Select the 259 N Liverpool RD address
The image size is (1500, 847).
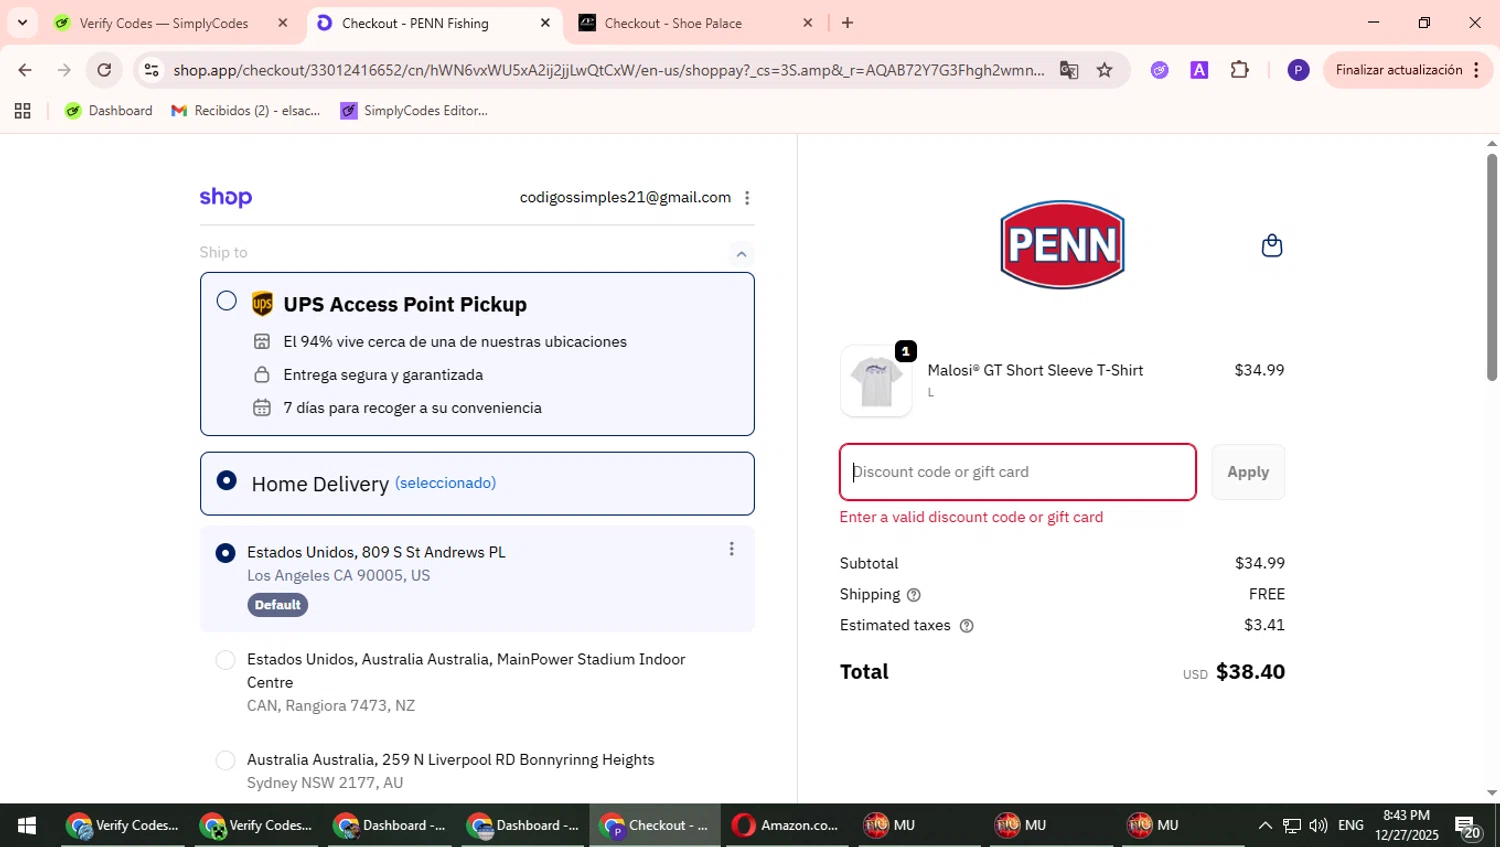226,760
